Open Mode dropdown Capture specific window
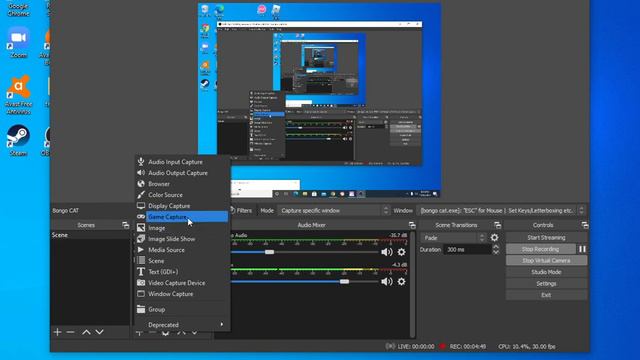Screen dimensions: 640x360 (333, 211)
